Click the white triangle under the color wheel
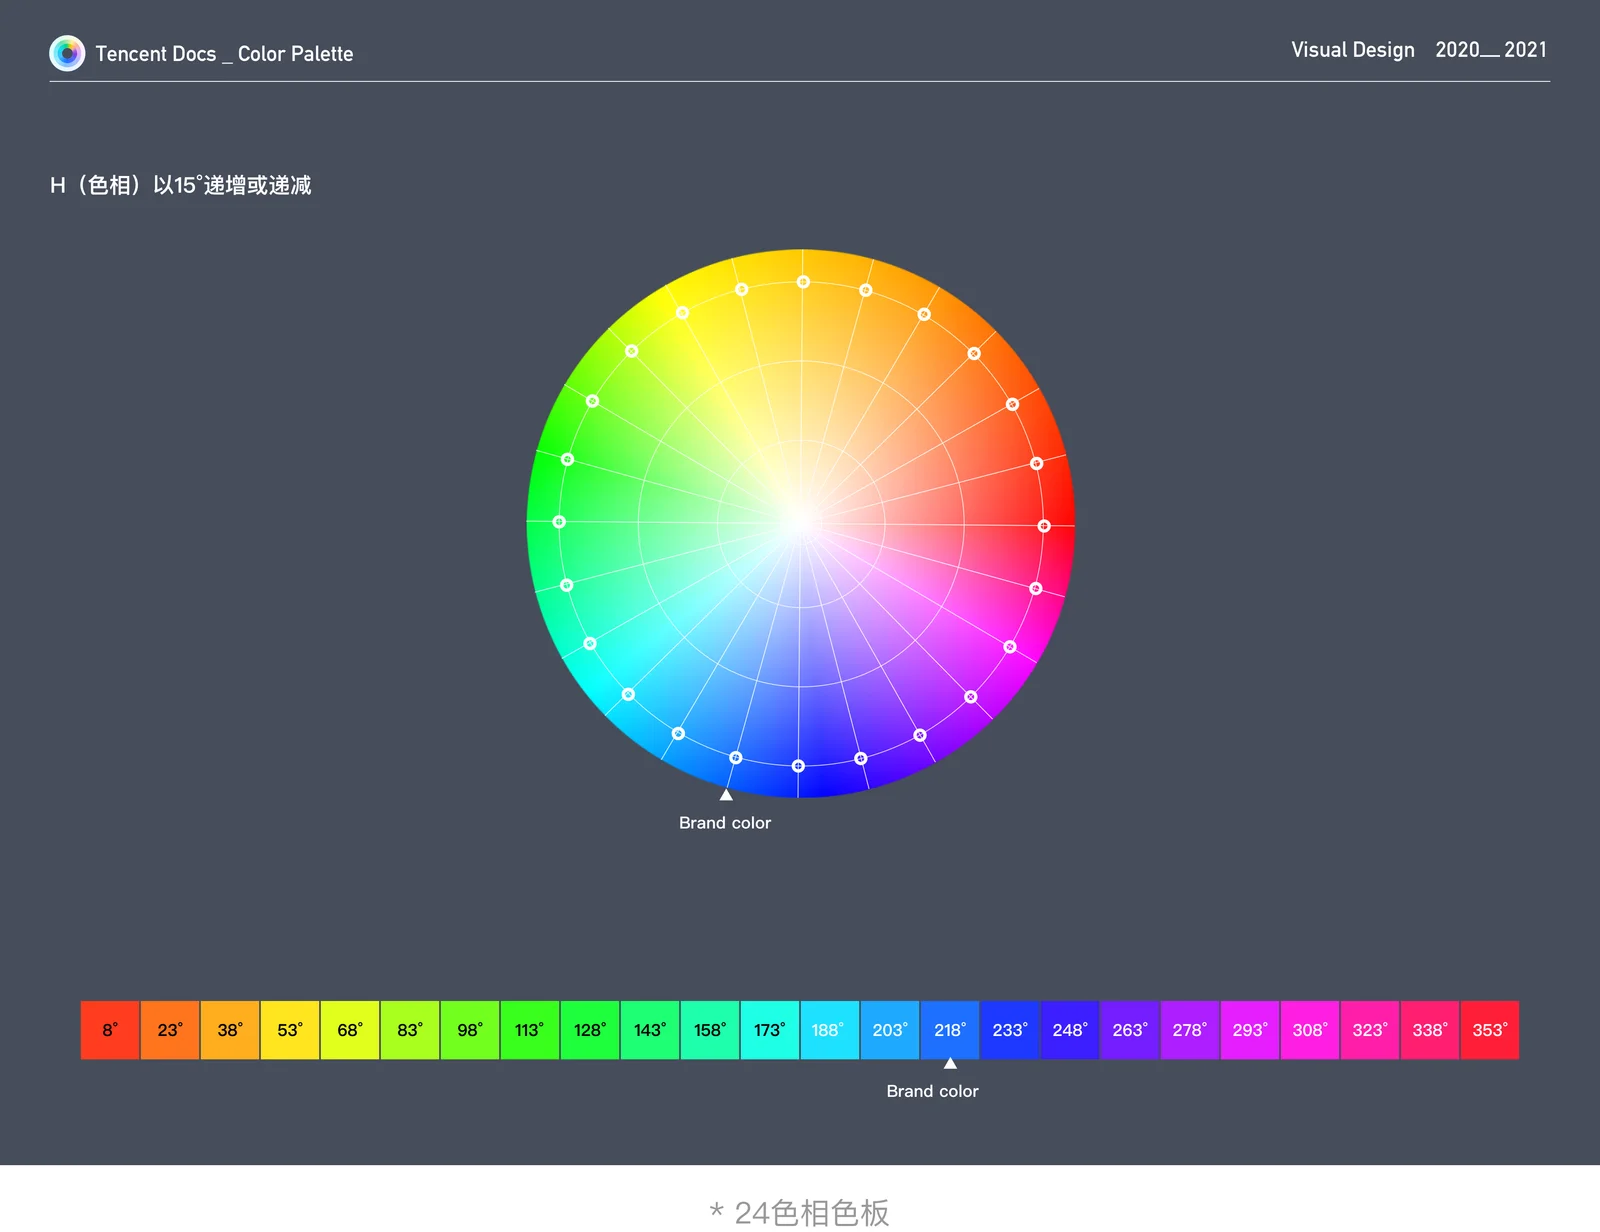This screenshot has height=1232, width=1600. 726,795
